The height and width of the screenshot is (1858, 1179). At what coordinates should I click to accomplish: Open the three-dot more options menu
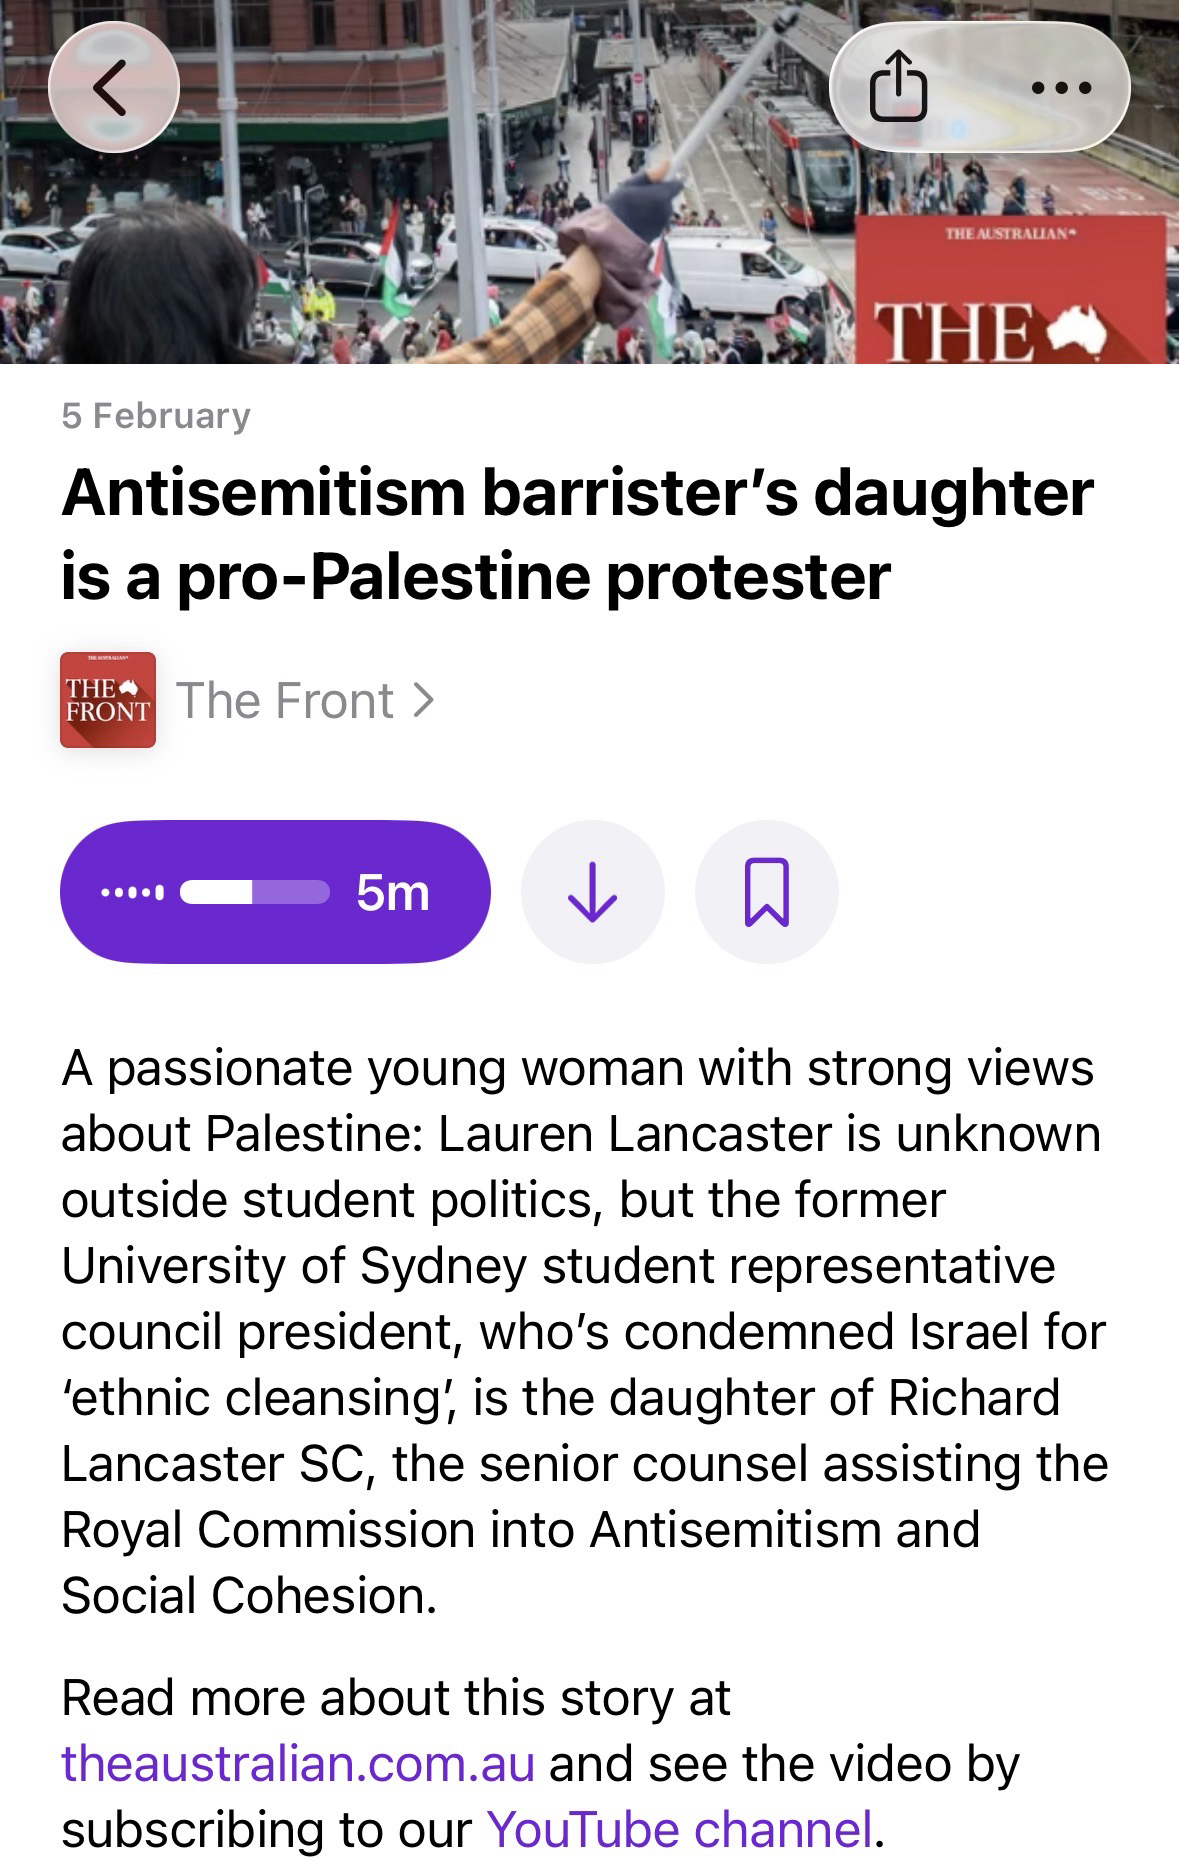click(1060, 88)
